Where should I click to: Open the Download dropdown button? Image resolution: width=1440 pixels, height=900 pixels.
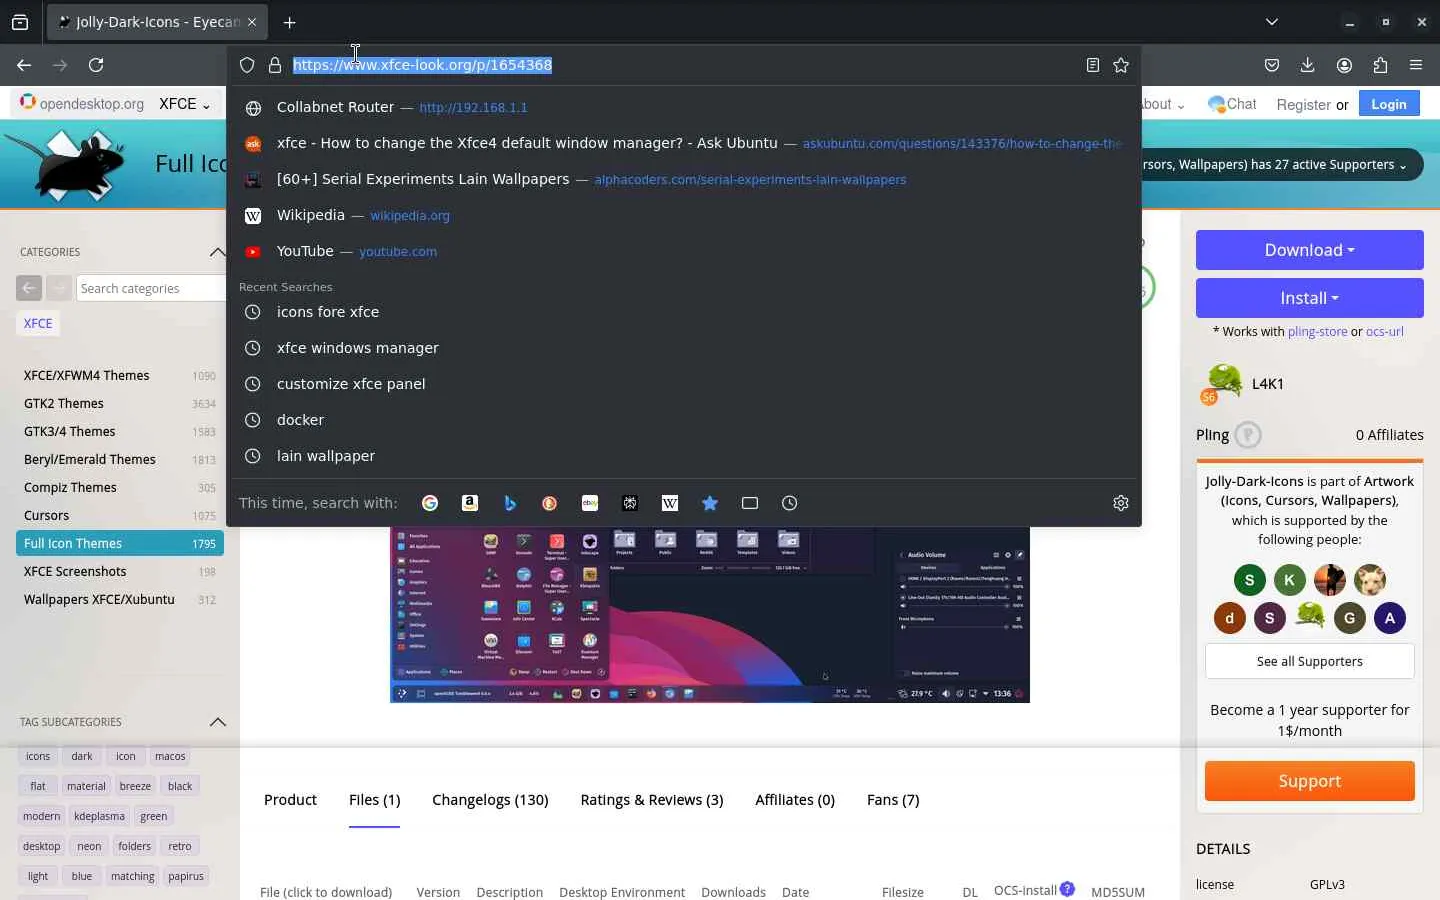(x=1310, y=250)
